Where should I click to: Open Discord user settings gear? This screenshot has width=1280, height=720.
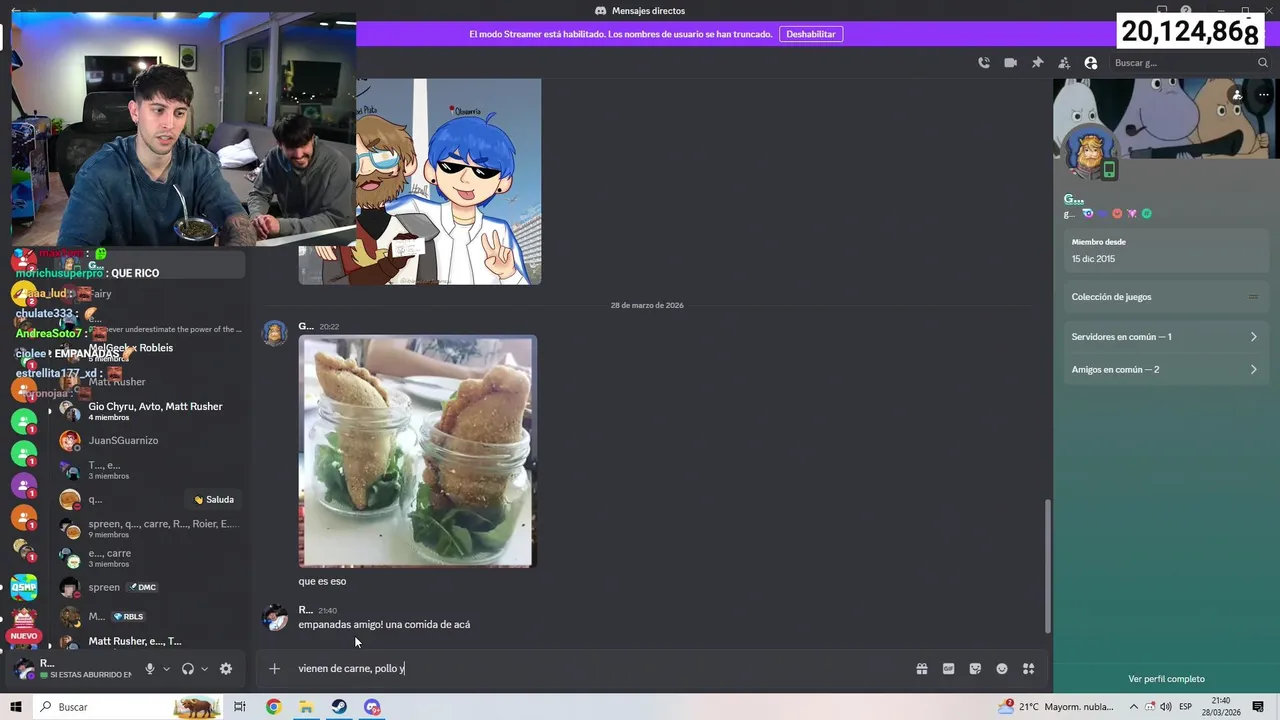point(226,669)
